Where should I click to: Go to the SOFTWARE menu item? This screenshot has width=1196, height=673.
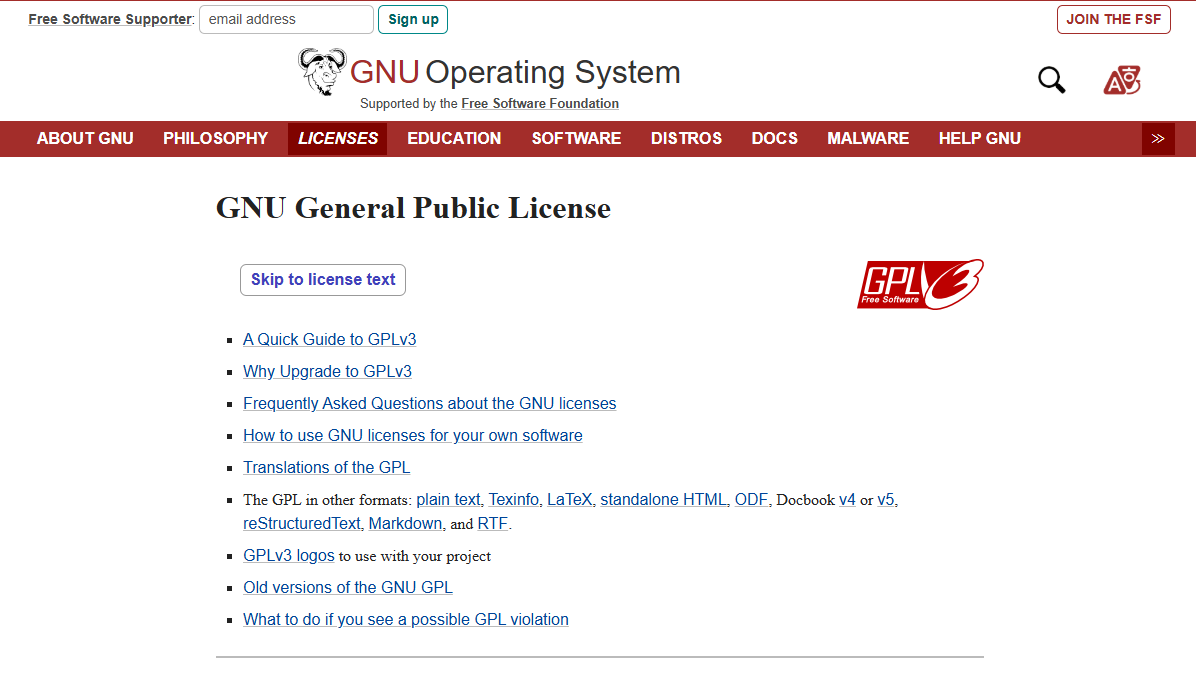(x=576, y=139)
